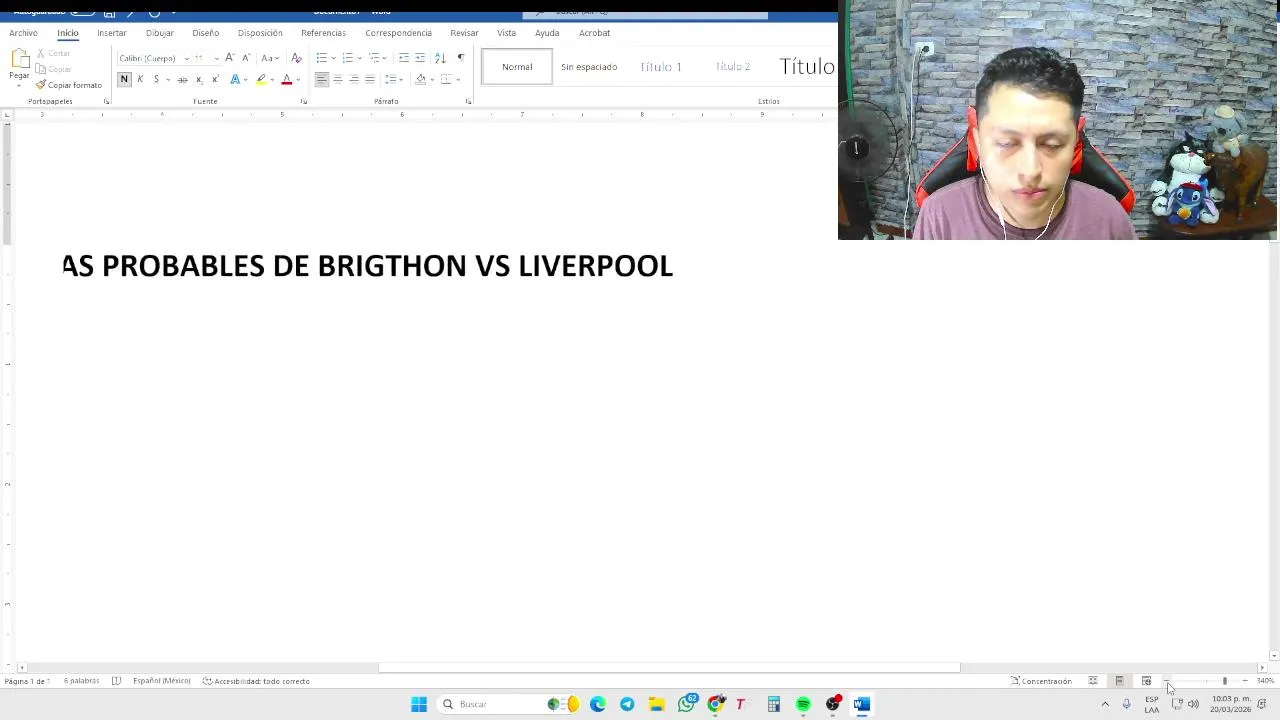Open numbered list dropdown arrow
Image resolution: width=1280 pixels, height=720 pixels.
point(359,58)
